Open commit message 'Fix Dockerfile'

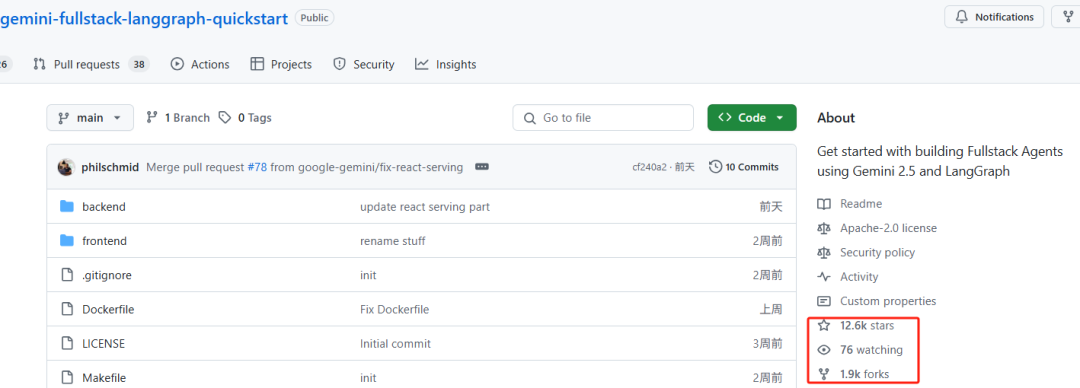coord(395,309)
